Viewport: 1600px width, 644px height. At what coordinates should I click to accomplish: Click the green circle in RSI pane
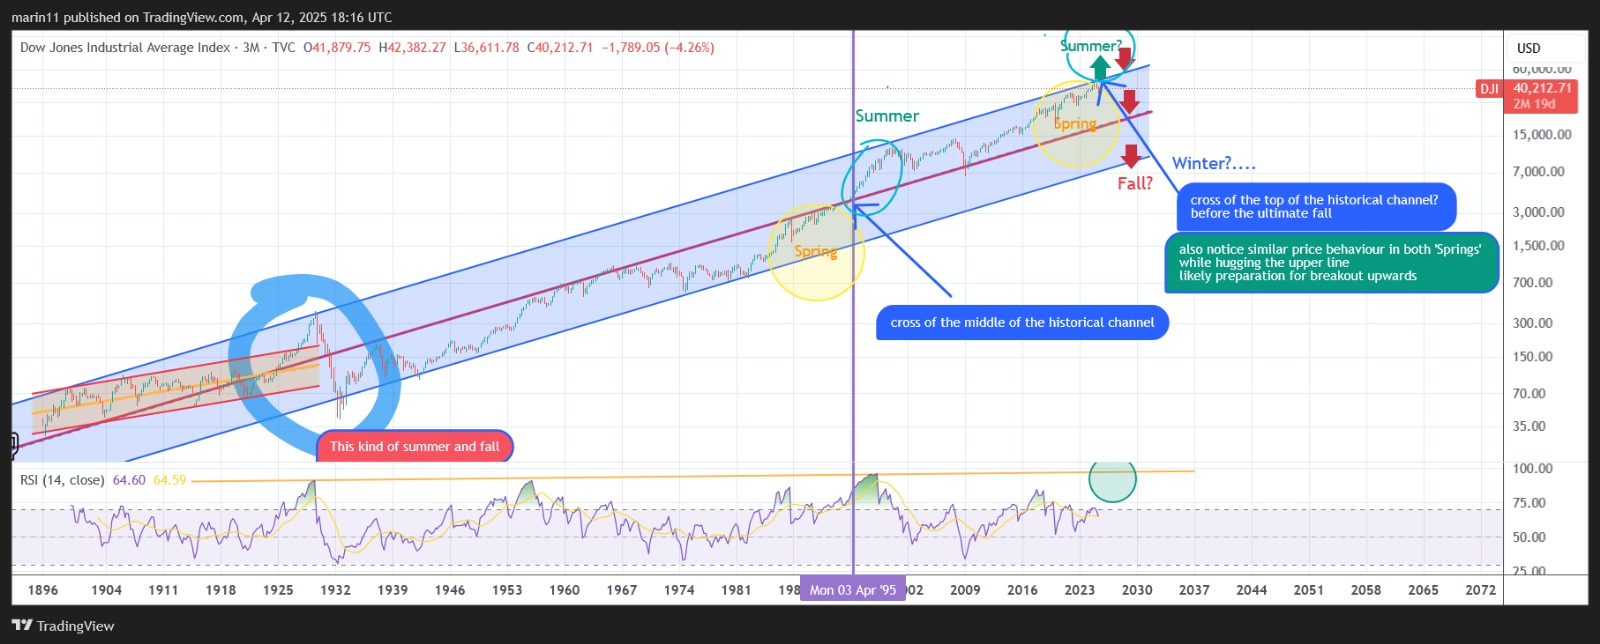1112,479
